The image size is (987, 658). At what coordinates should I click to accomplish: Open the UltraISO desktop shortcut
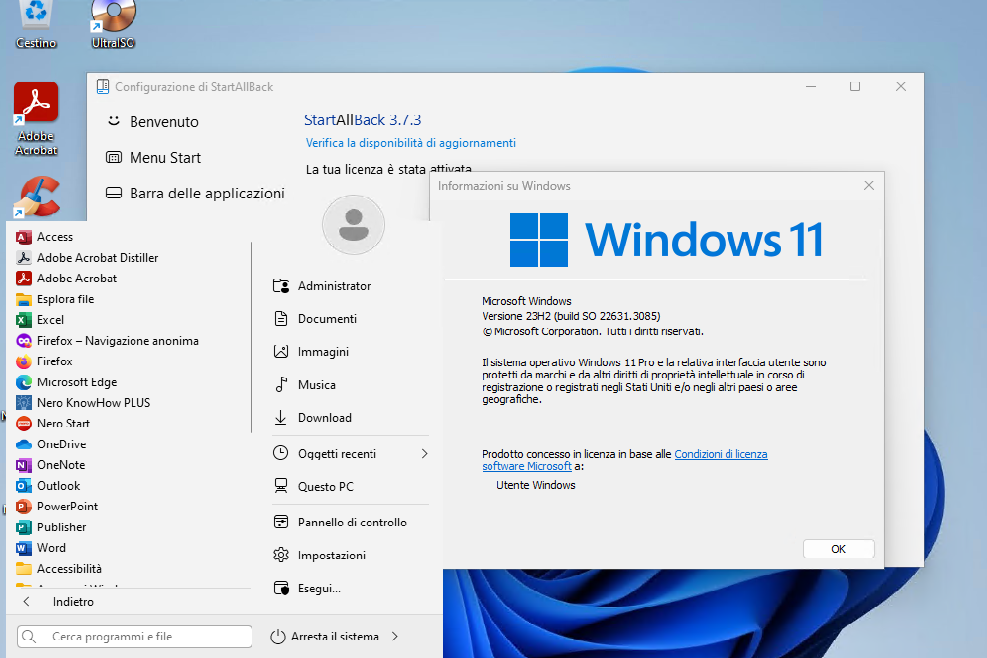coord(113,24)
